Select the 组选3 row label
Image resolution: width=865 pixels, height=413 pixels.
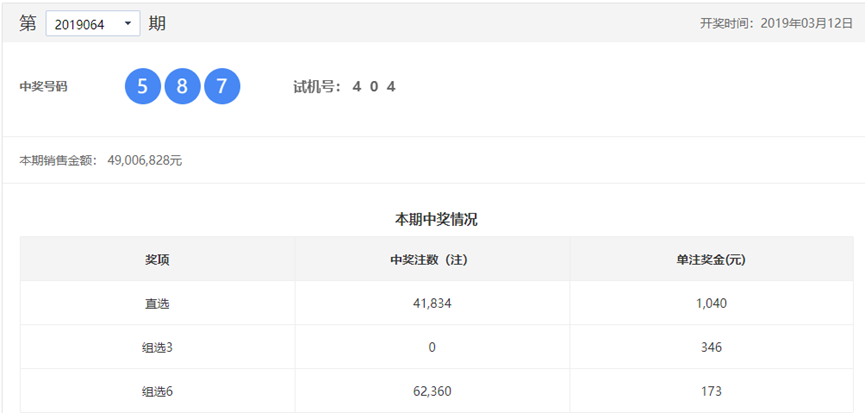(x=157, y=347)
